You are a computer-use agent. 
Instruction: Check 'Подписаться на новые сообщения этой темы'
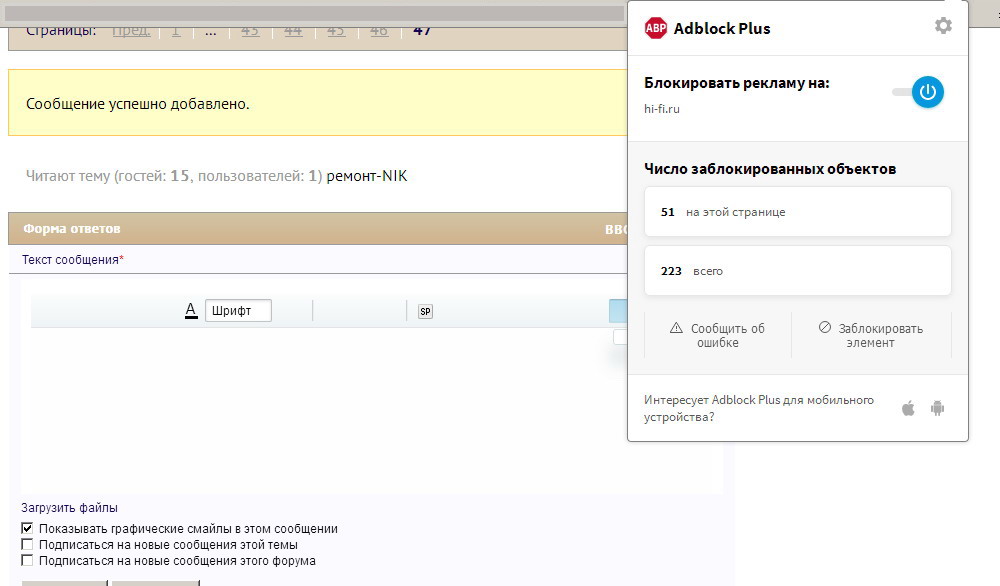pos(28,544)
